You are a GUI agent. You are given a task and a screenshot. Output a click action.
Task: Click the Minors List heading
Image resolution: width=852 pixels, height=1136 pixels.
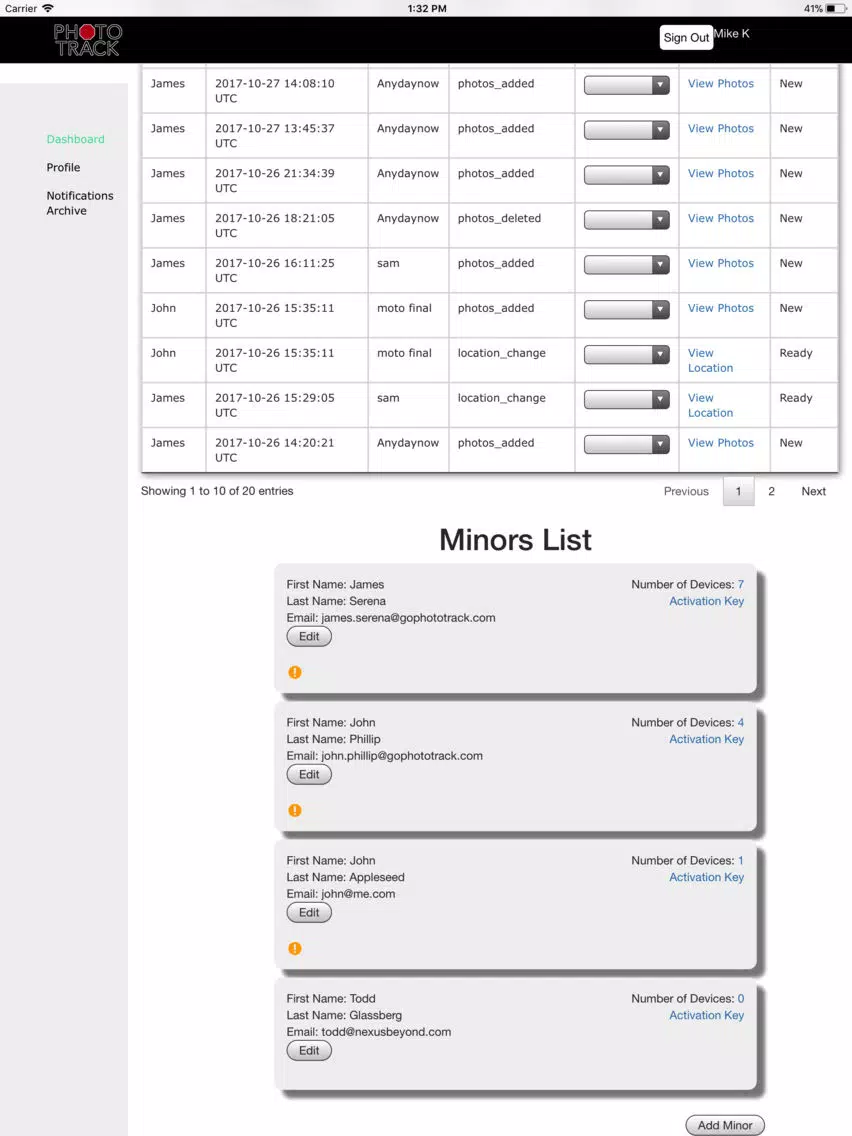[x=515, y=540]
